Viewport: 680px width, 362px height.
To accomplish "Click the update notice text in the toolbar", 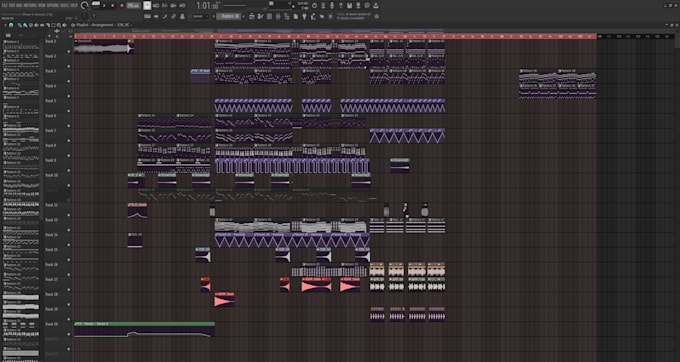I will coord(353,16).
